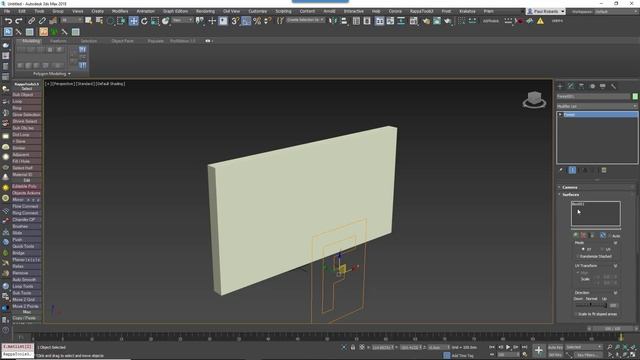Viewport: 640px width, 360px height.
Task: Click the surfaces list box in Surfaces rollout
Action: coord(596,213)
